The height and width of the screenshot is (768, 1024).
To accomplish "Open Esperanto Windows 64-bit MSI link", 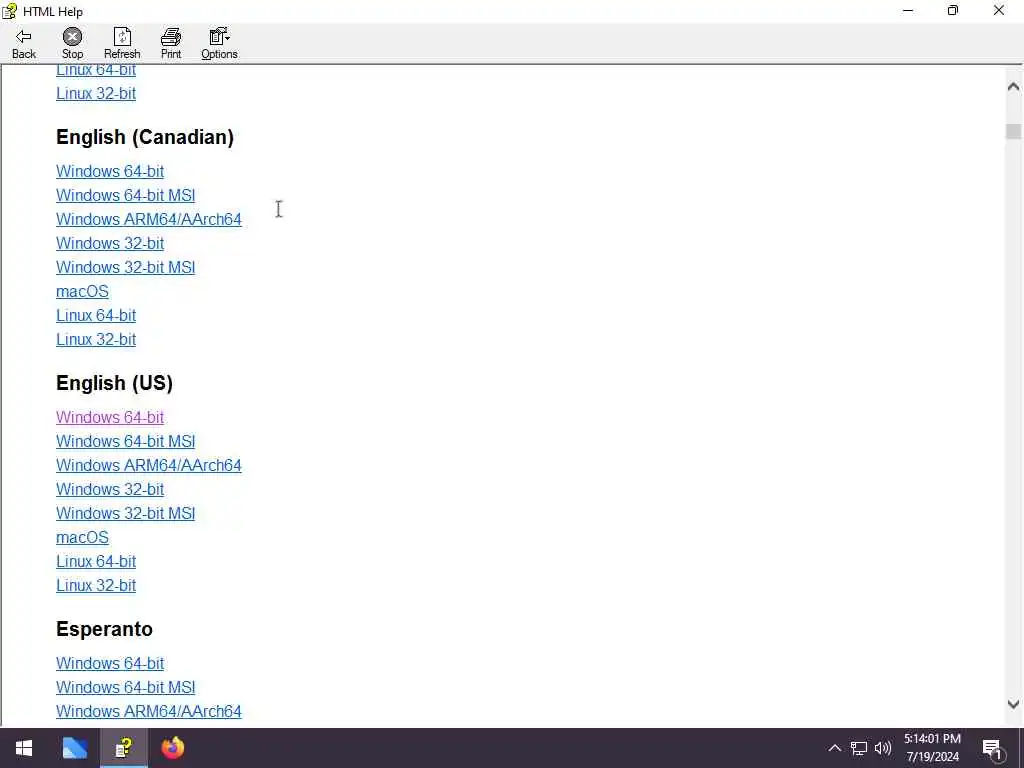I will click(x=125, y=687).
